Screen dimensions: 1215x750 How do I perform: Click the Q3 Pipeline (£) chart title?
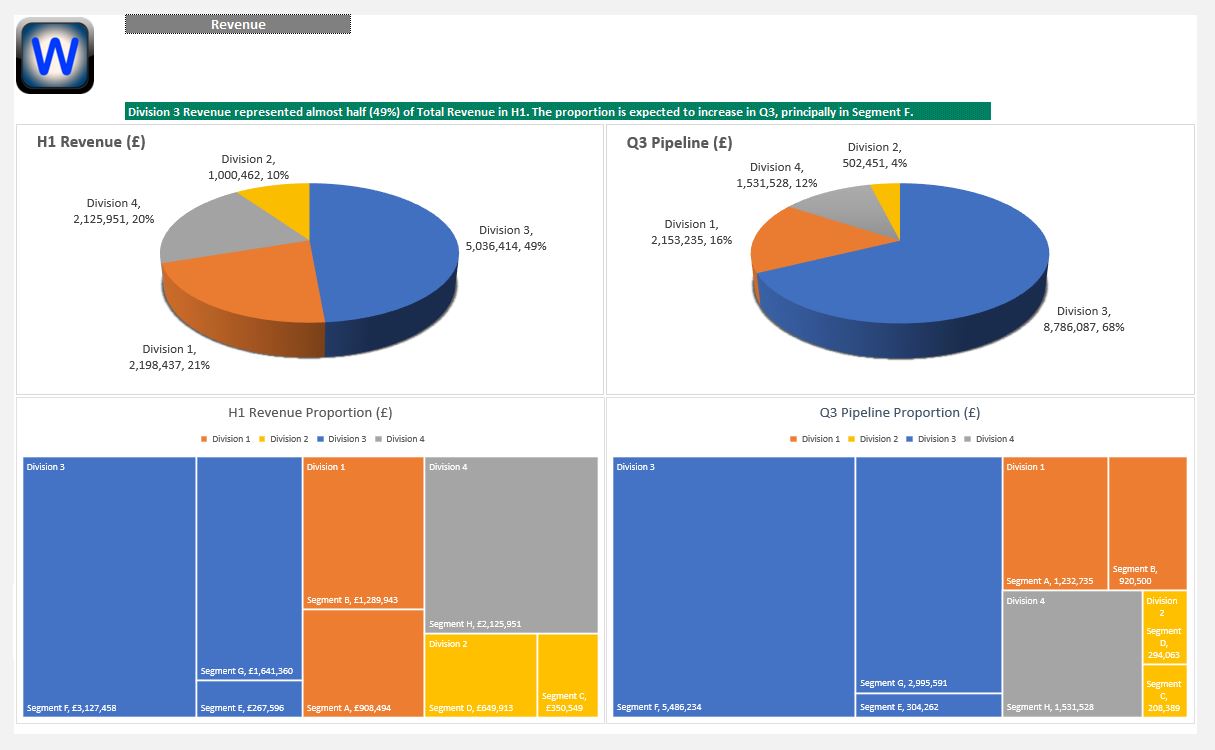click(x=679, y=142)
